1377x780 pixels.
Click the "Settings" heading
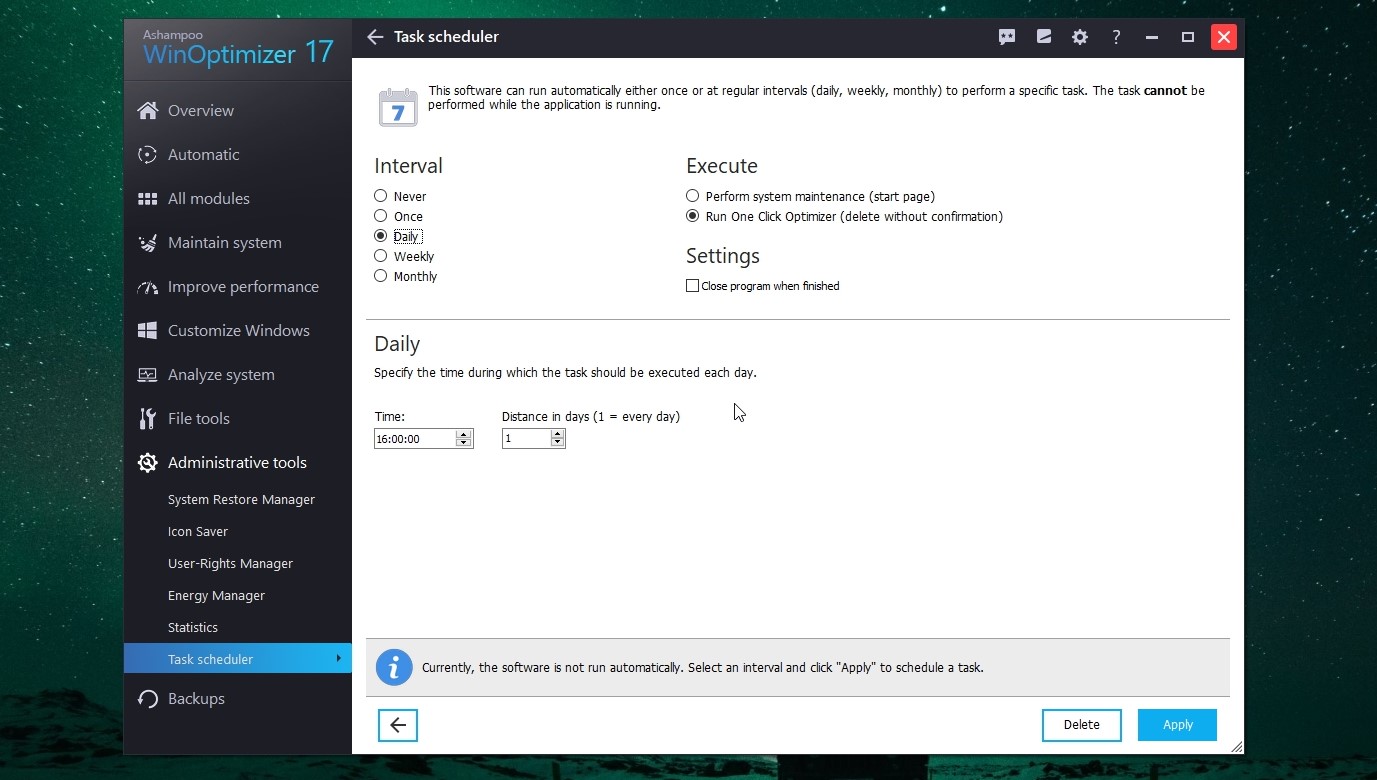pos(723,256)
